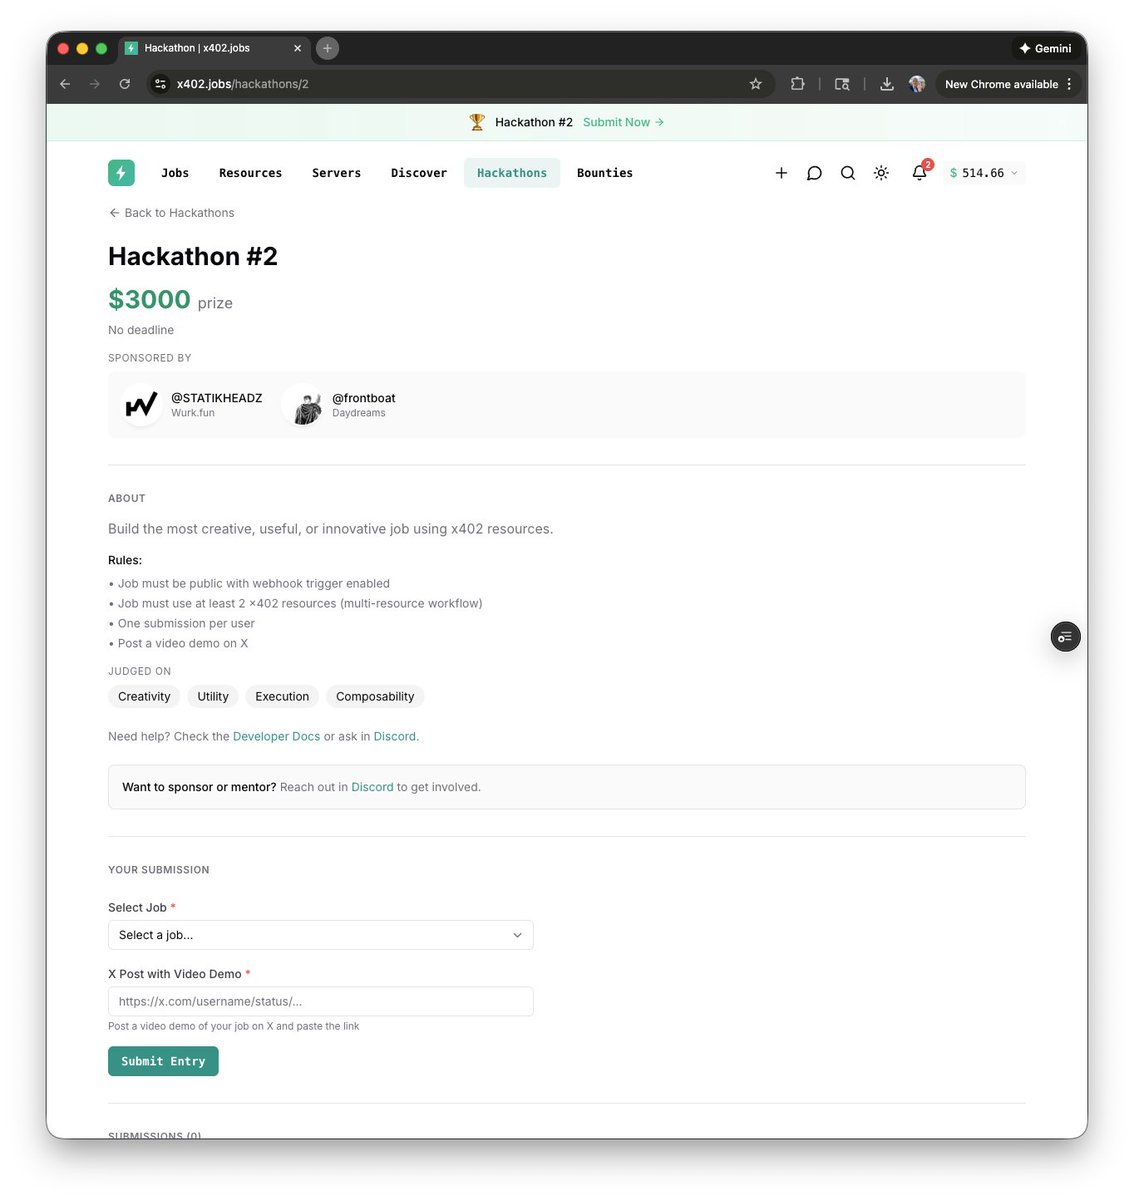Open the Hackathons nav item

click(512, 173)
